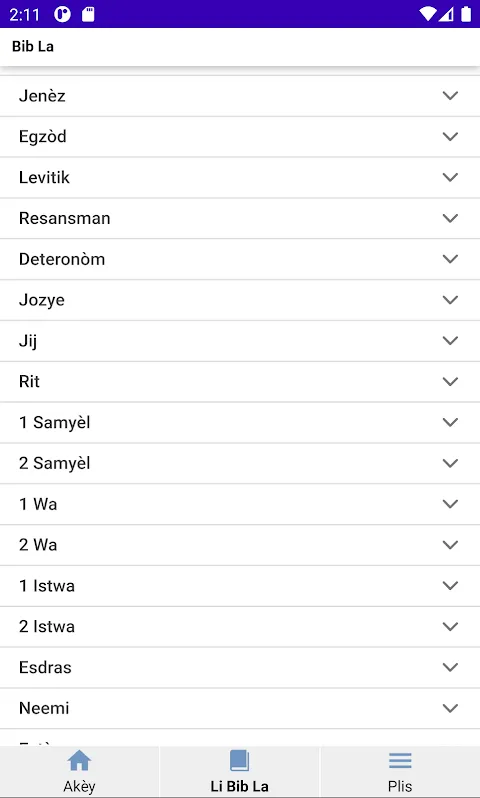480x798 pixels.
Task: Tap the SD card notification icon
Action: coord(88,15)
